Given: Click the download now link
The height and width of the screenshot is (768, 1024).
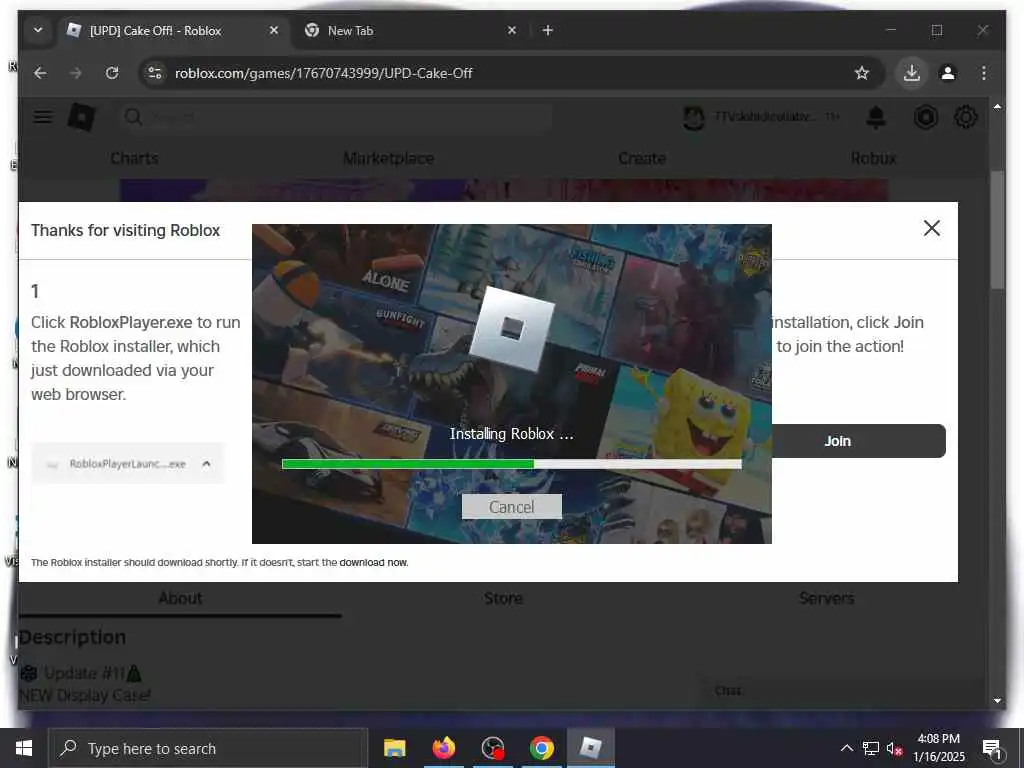Looking at the screenshot, I should point(374,562).
